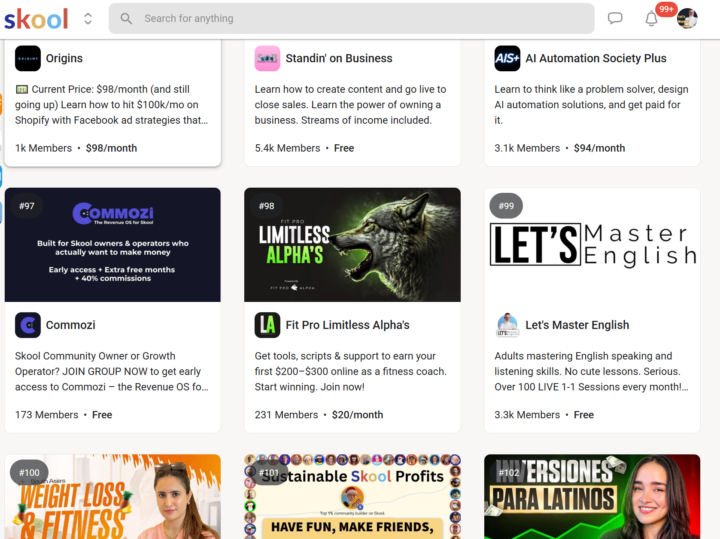Viewport: 720px width, 539px height.
Task: Click the Commozi description about Revenue OS
Action: point(112,371)
